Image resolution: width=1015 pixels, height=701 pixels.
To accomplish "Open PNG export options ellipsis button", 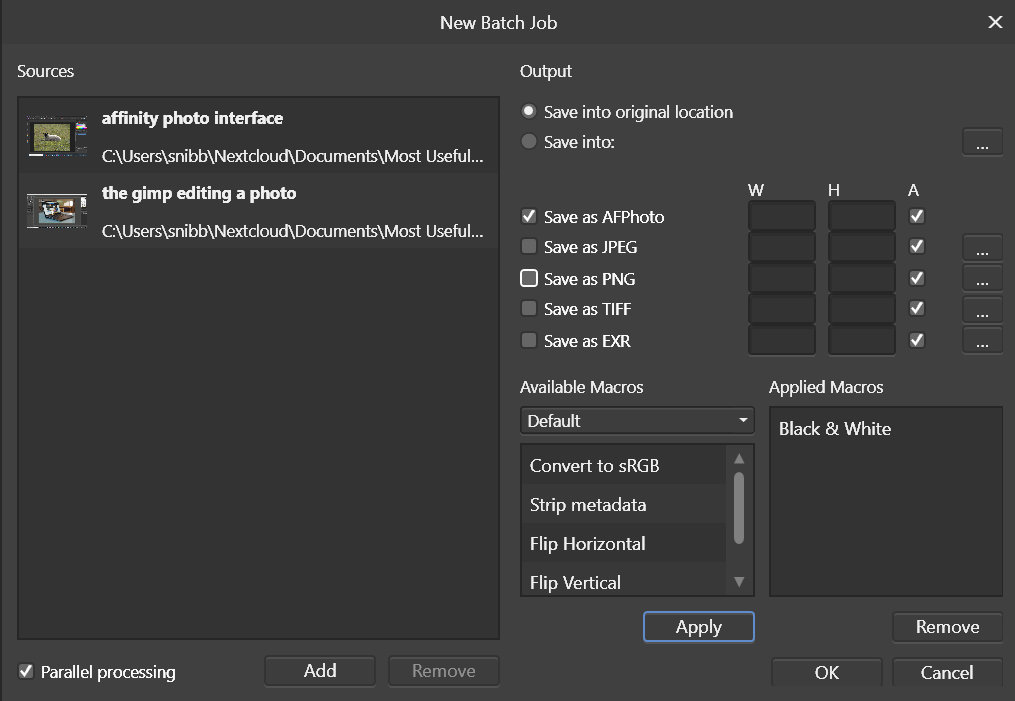I will [982, 278].
